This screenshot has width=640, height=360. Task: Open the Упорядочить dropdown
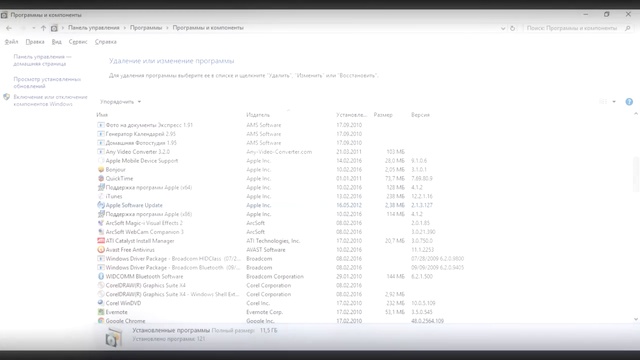pyautogui.click(x=120, y=102)
